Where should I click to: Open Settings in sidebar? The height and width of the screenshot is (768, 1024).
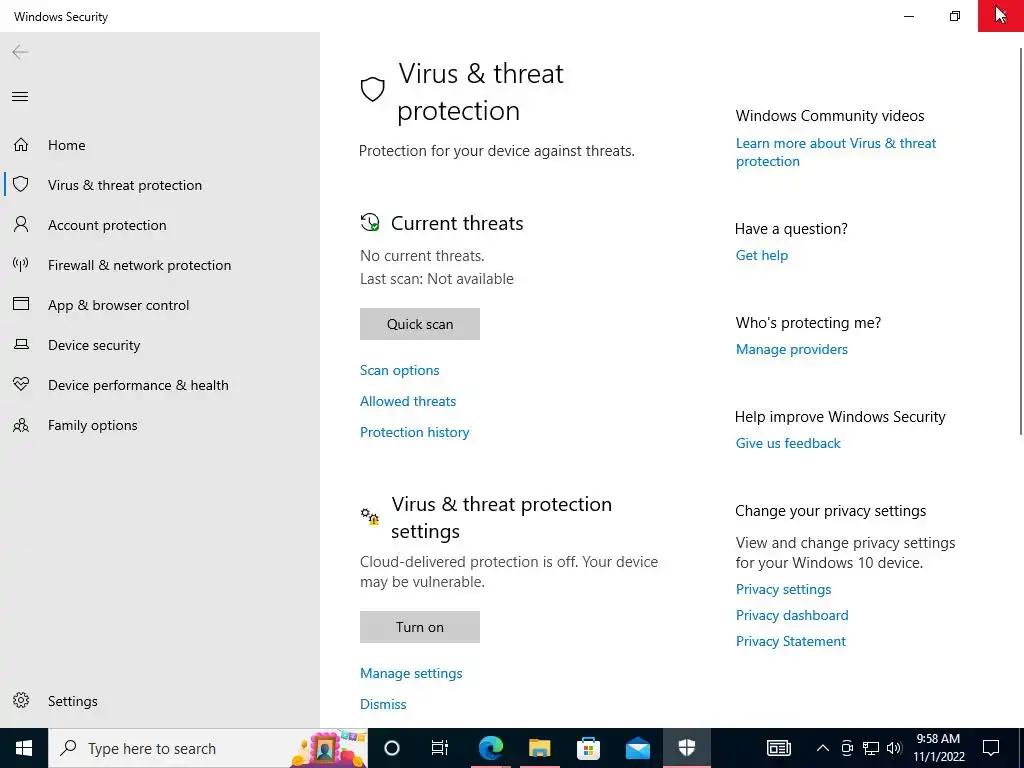[x=72, y=701]
